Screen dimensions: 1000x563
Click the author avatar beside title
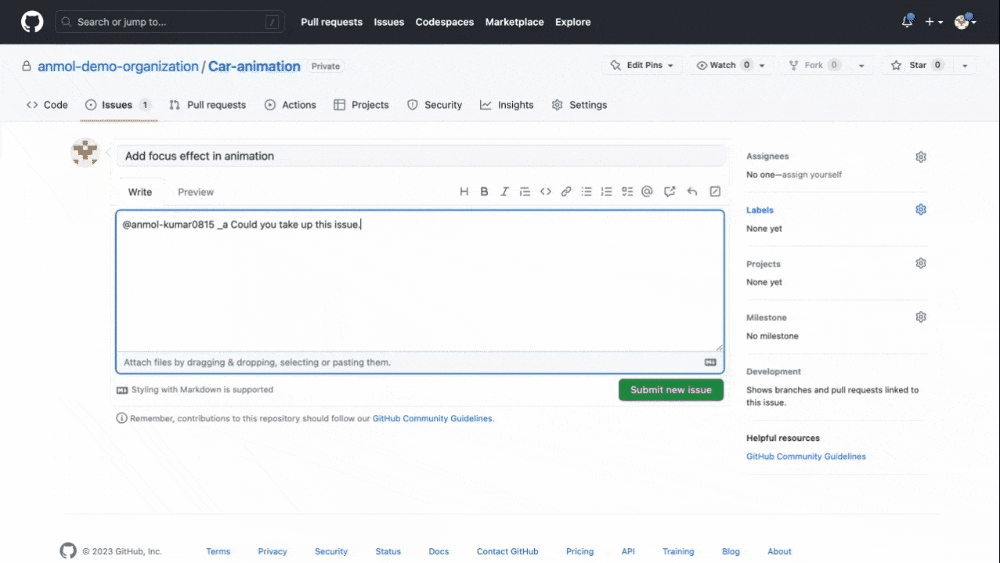pyautogui.click(x=85, y=153)
